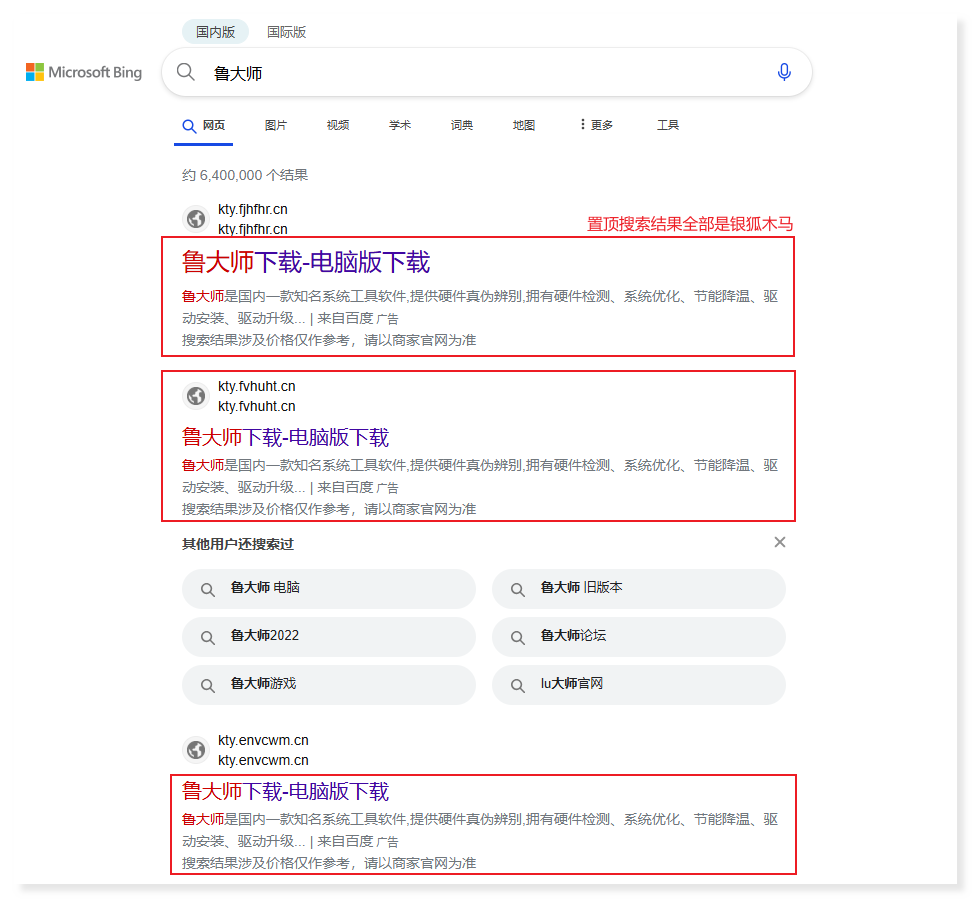Open the 地图 search section
The width and height of the screenshot is (972, 899).
click(523, 124)
